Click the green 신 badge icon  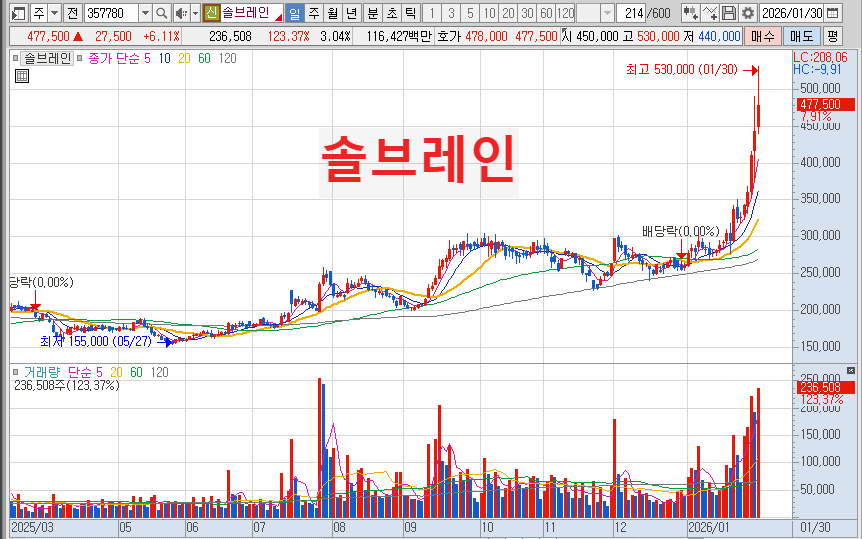point(212,13)
